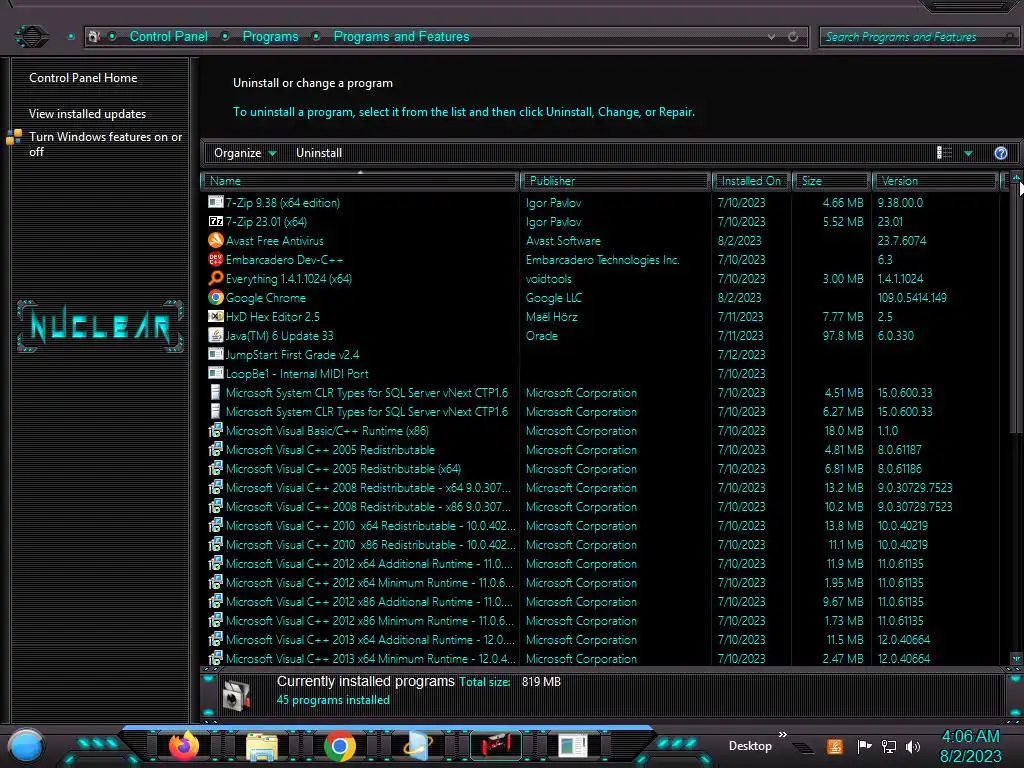Click the Programs breadcrumb
Viewport: 1024px width, 768px height.
tap(270, 37)
